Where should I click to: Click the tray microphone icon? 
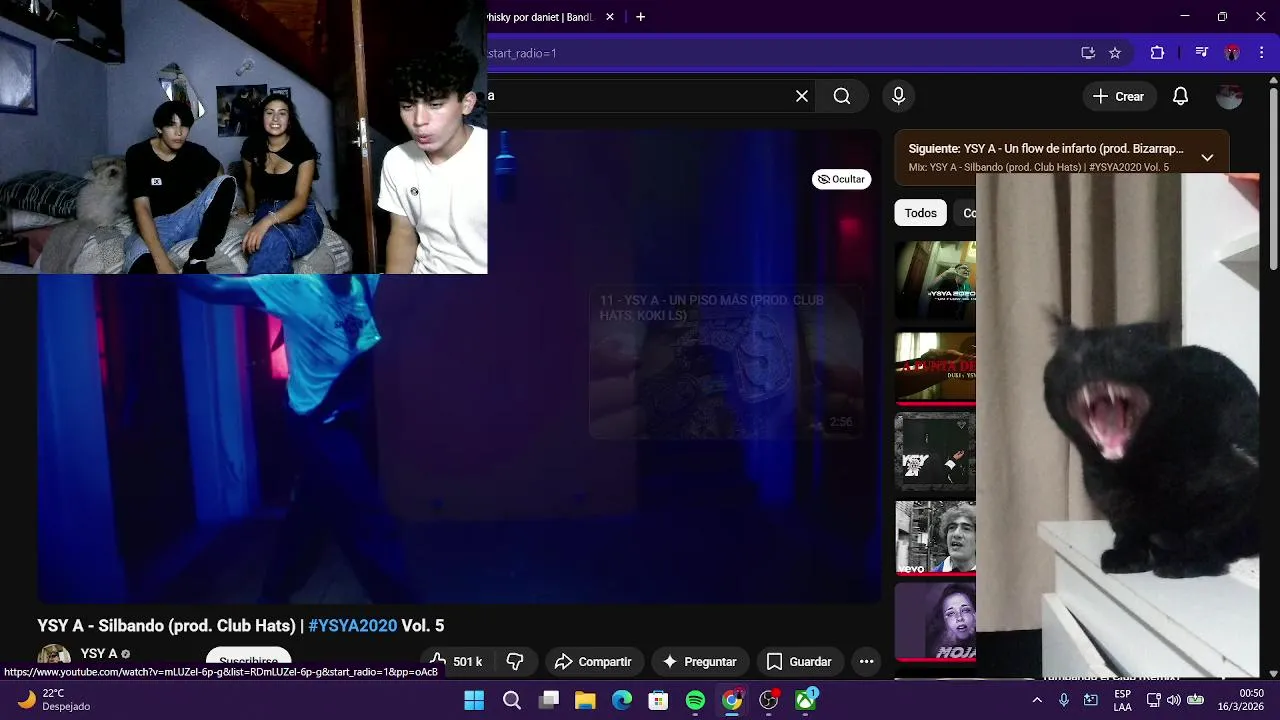click(x=1064, y=700)
